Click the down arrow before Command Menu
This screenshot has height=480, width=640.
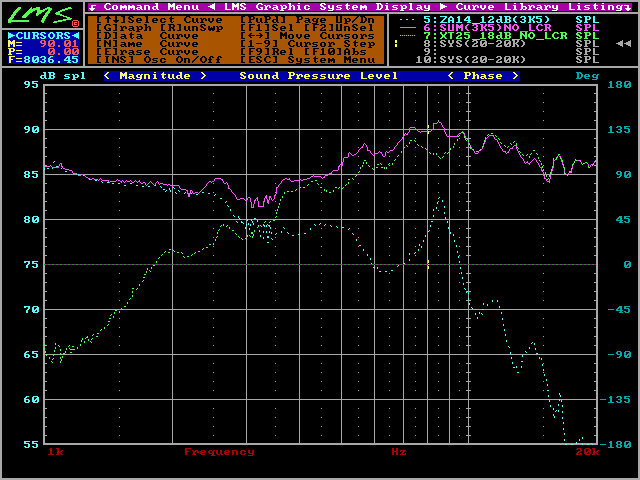[93, 7]
